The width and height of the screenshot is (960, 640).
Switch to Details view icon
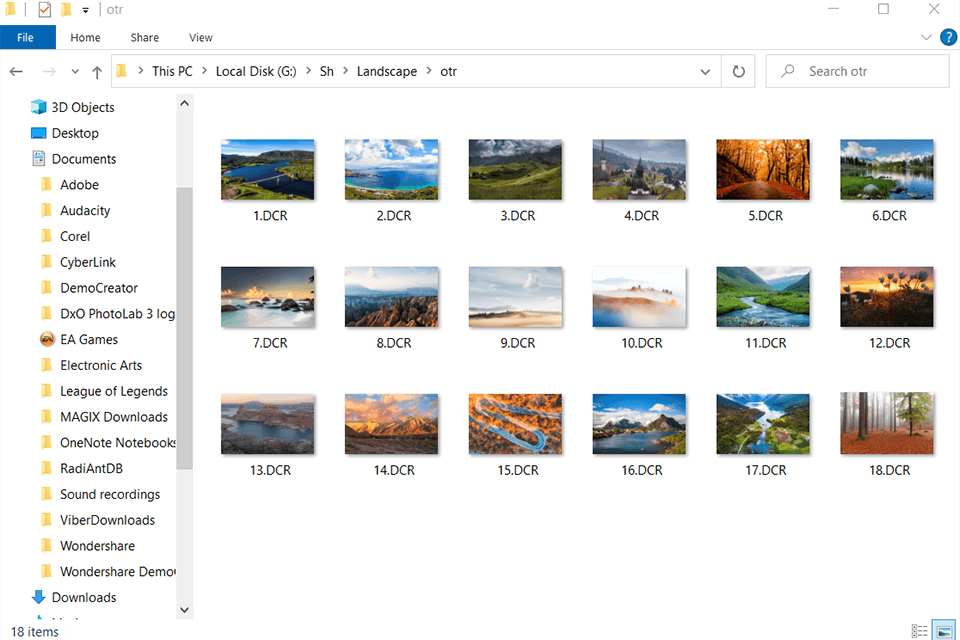tap(919, 631)
